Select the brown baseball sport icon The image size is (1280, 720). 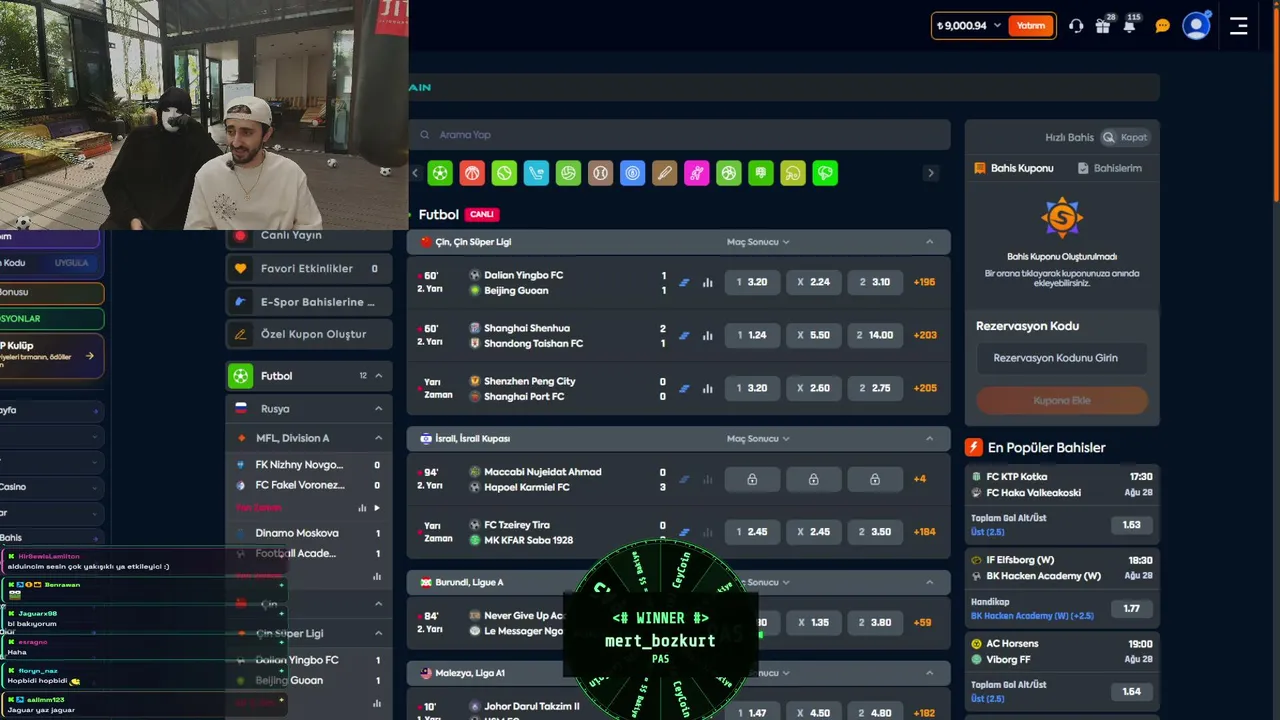[x=600, y=173]
